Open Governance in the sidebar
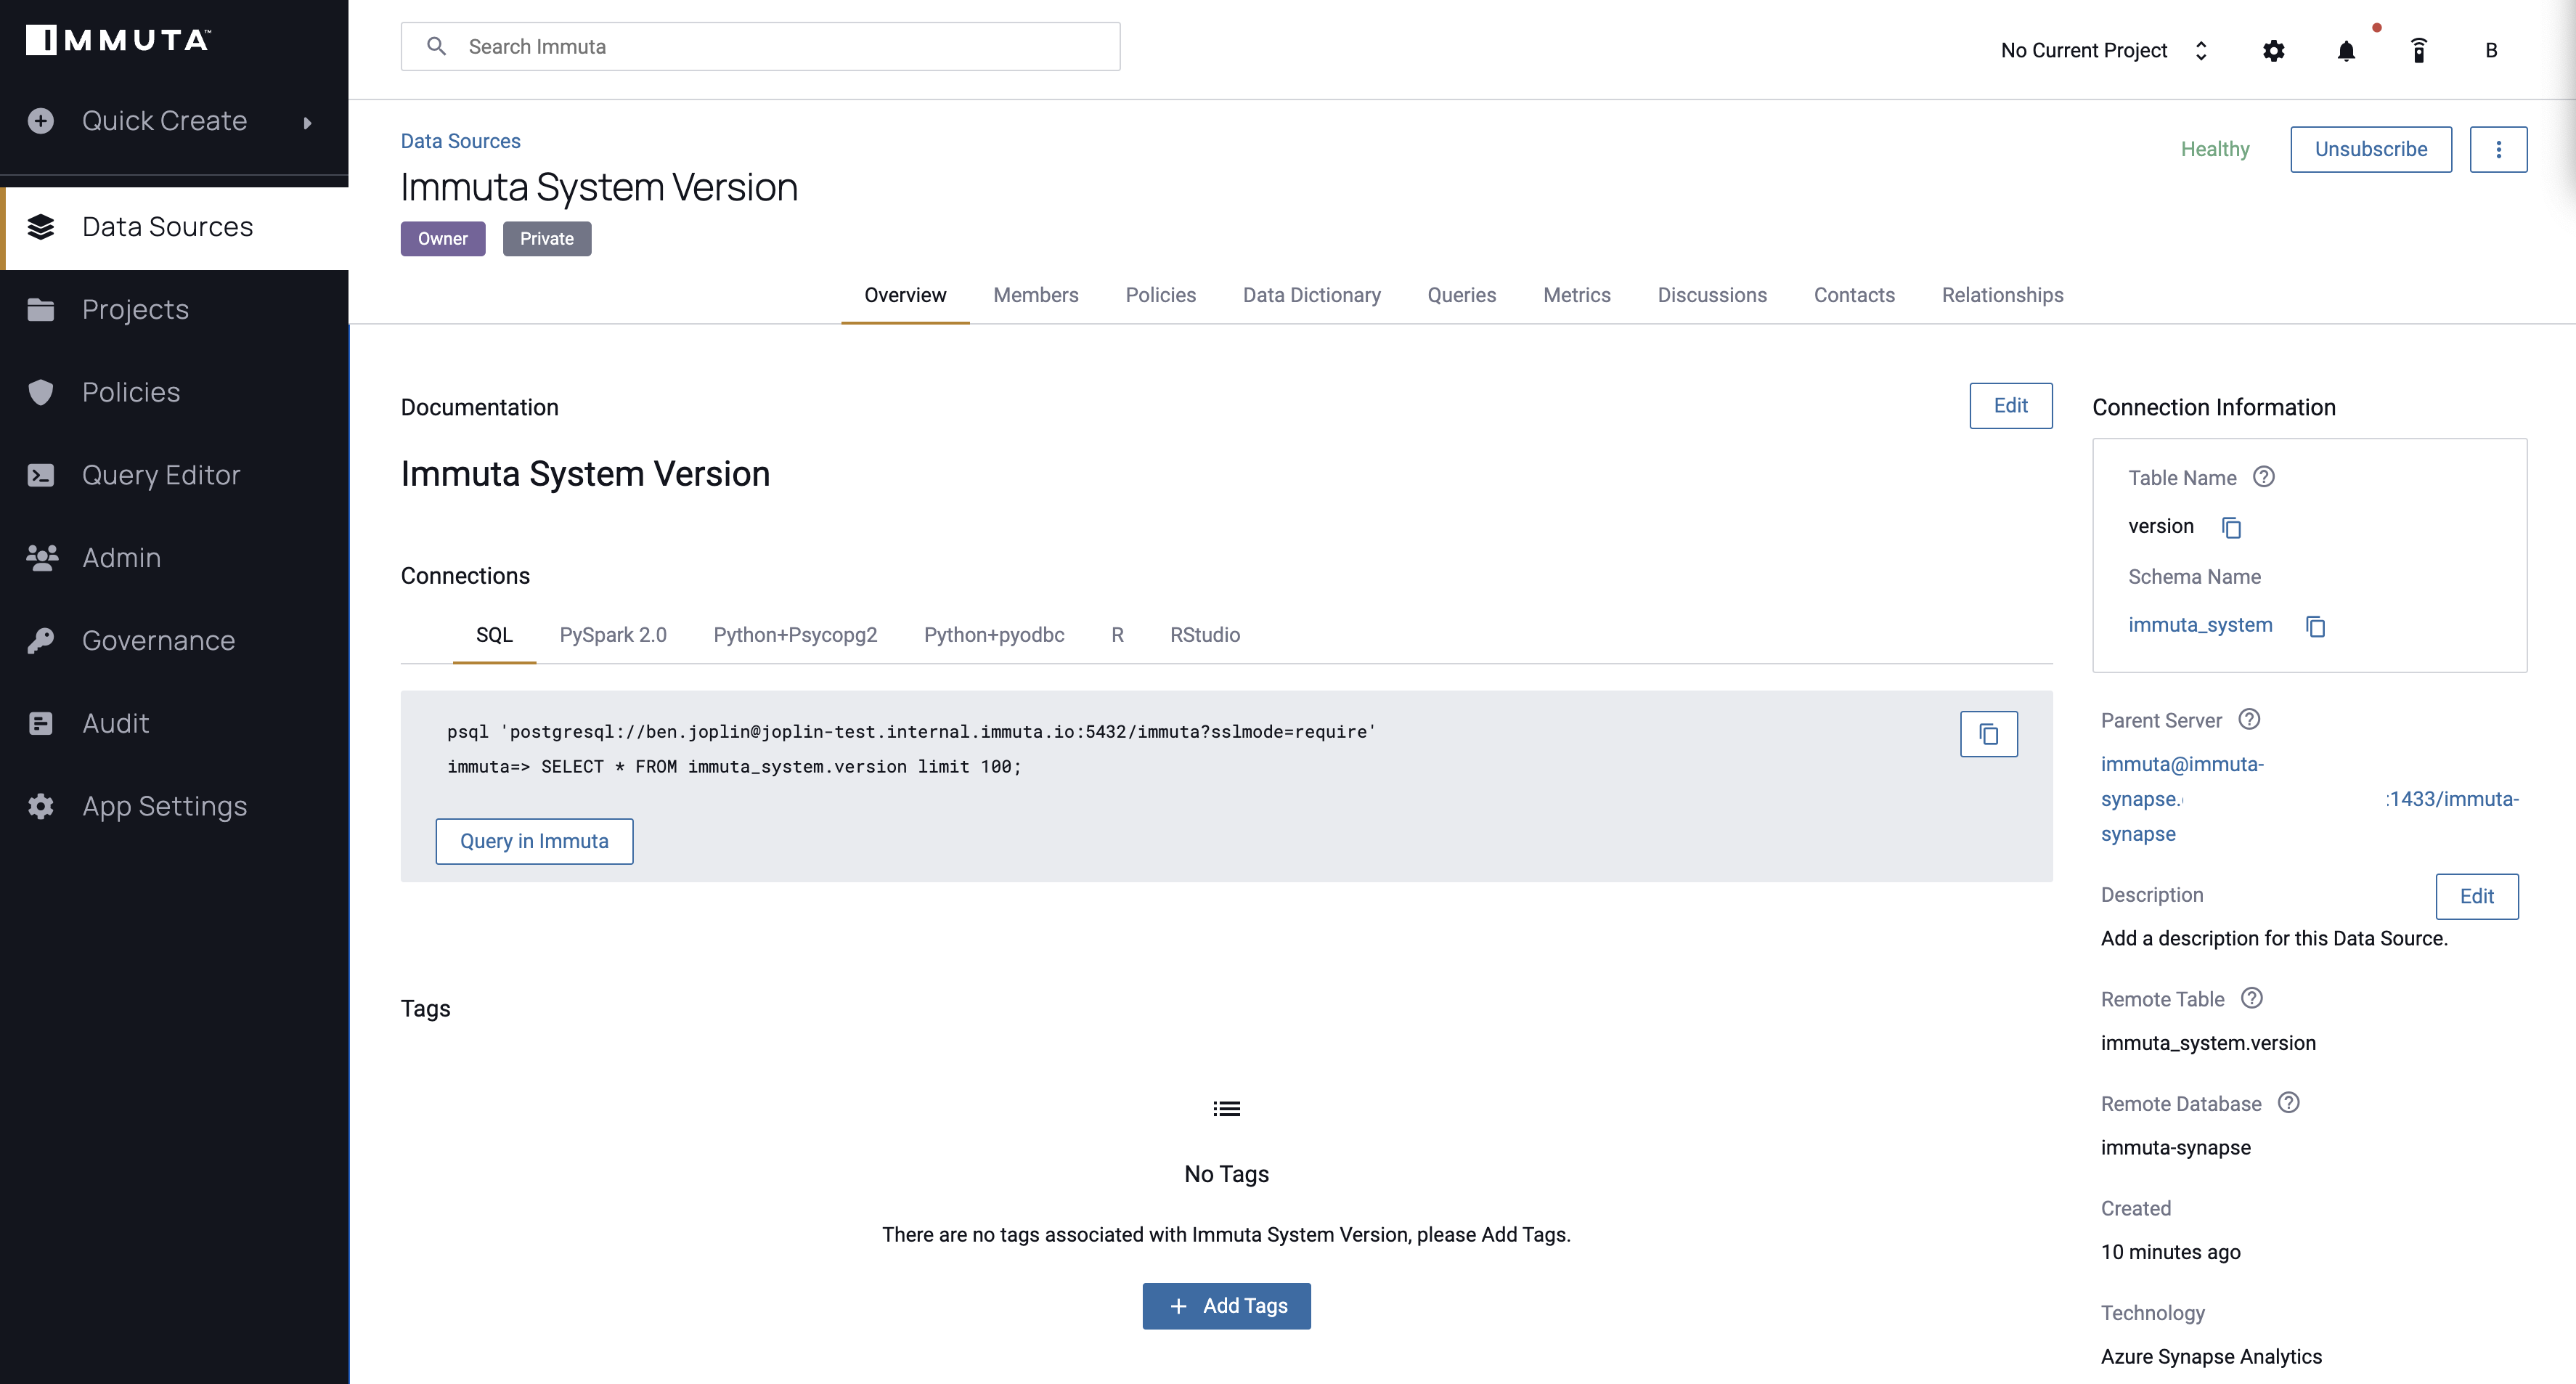The width and height of the screenshot is (2576, 1384). coord(175,640)
